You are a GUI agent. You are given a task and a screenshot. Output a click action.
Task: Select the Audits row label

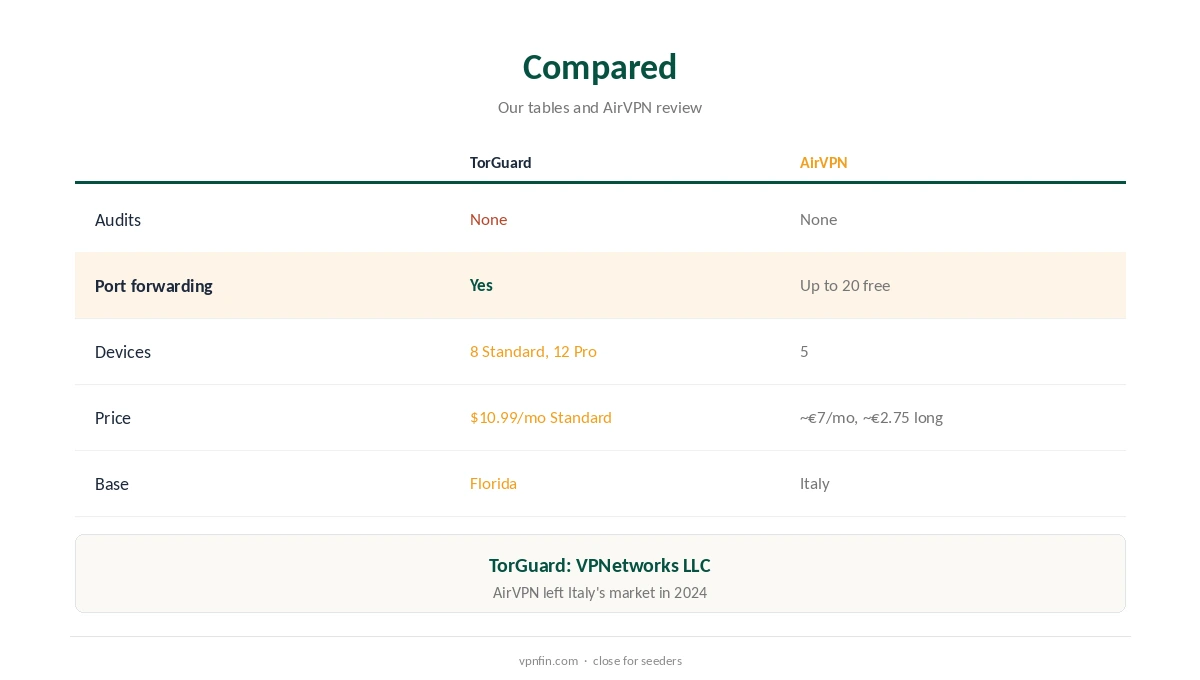pos(118,220)
